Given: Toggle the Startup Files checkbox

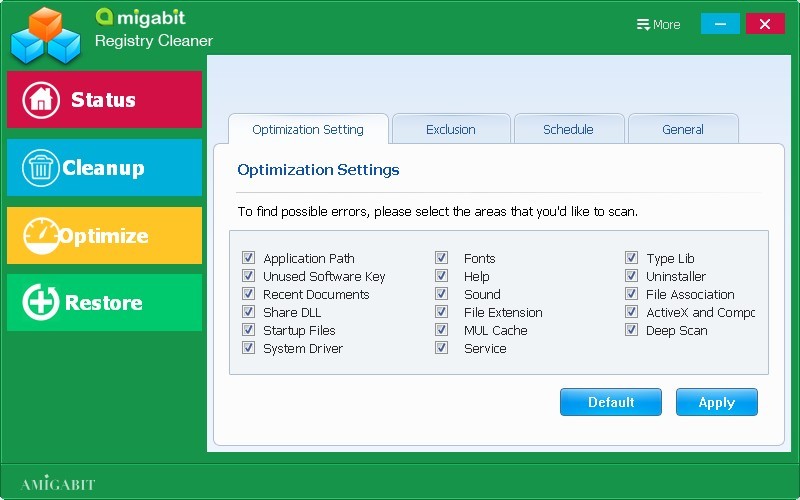Looking at the screenshot, I should [x=248, y=330].
